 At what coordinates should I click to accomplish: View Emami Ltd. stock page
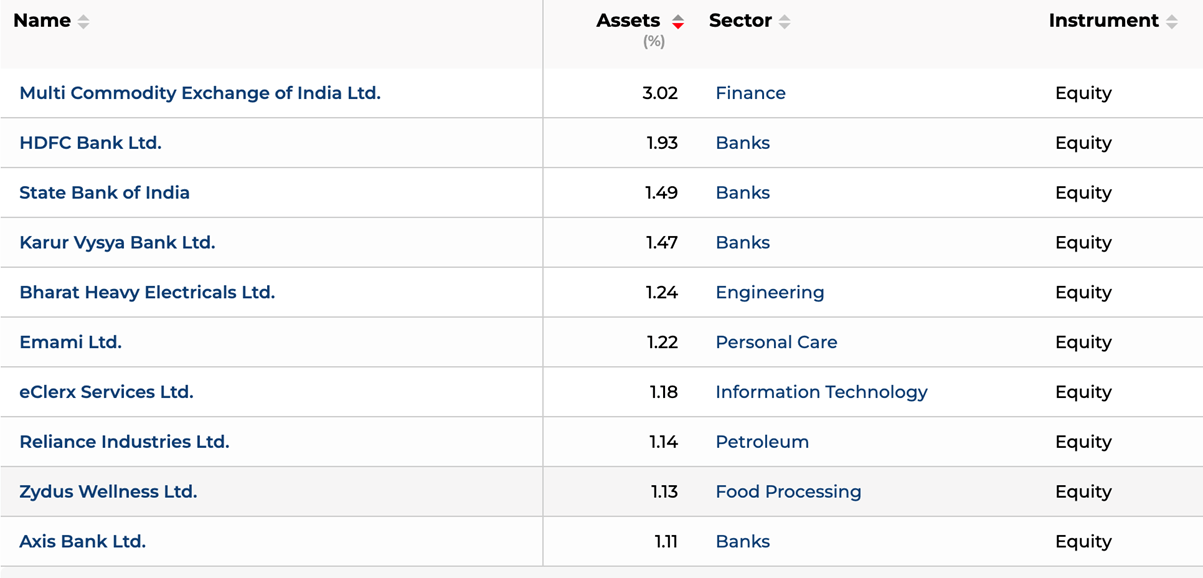[x=70, y=342]
